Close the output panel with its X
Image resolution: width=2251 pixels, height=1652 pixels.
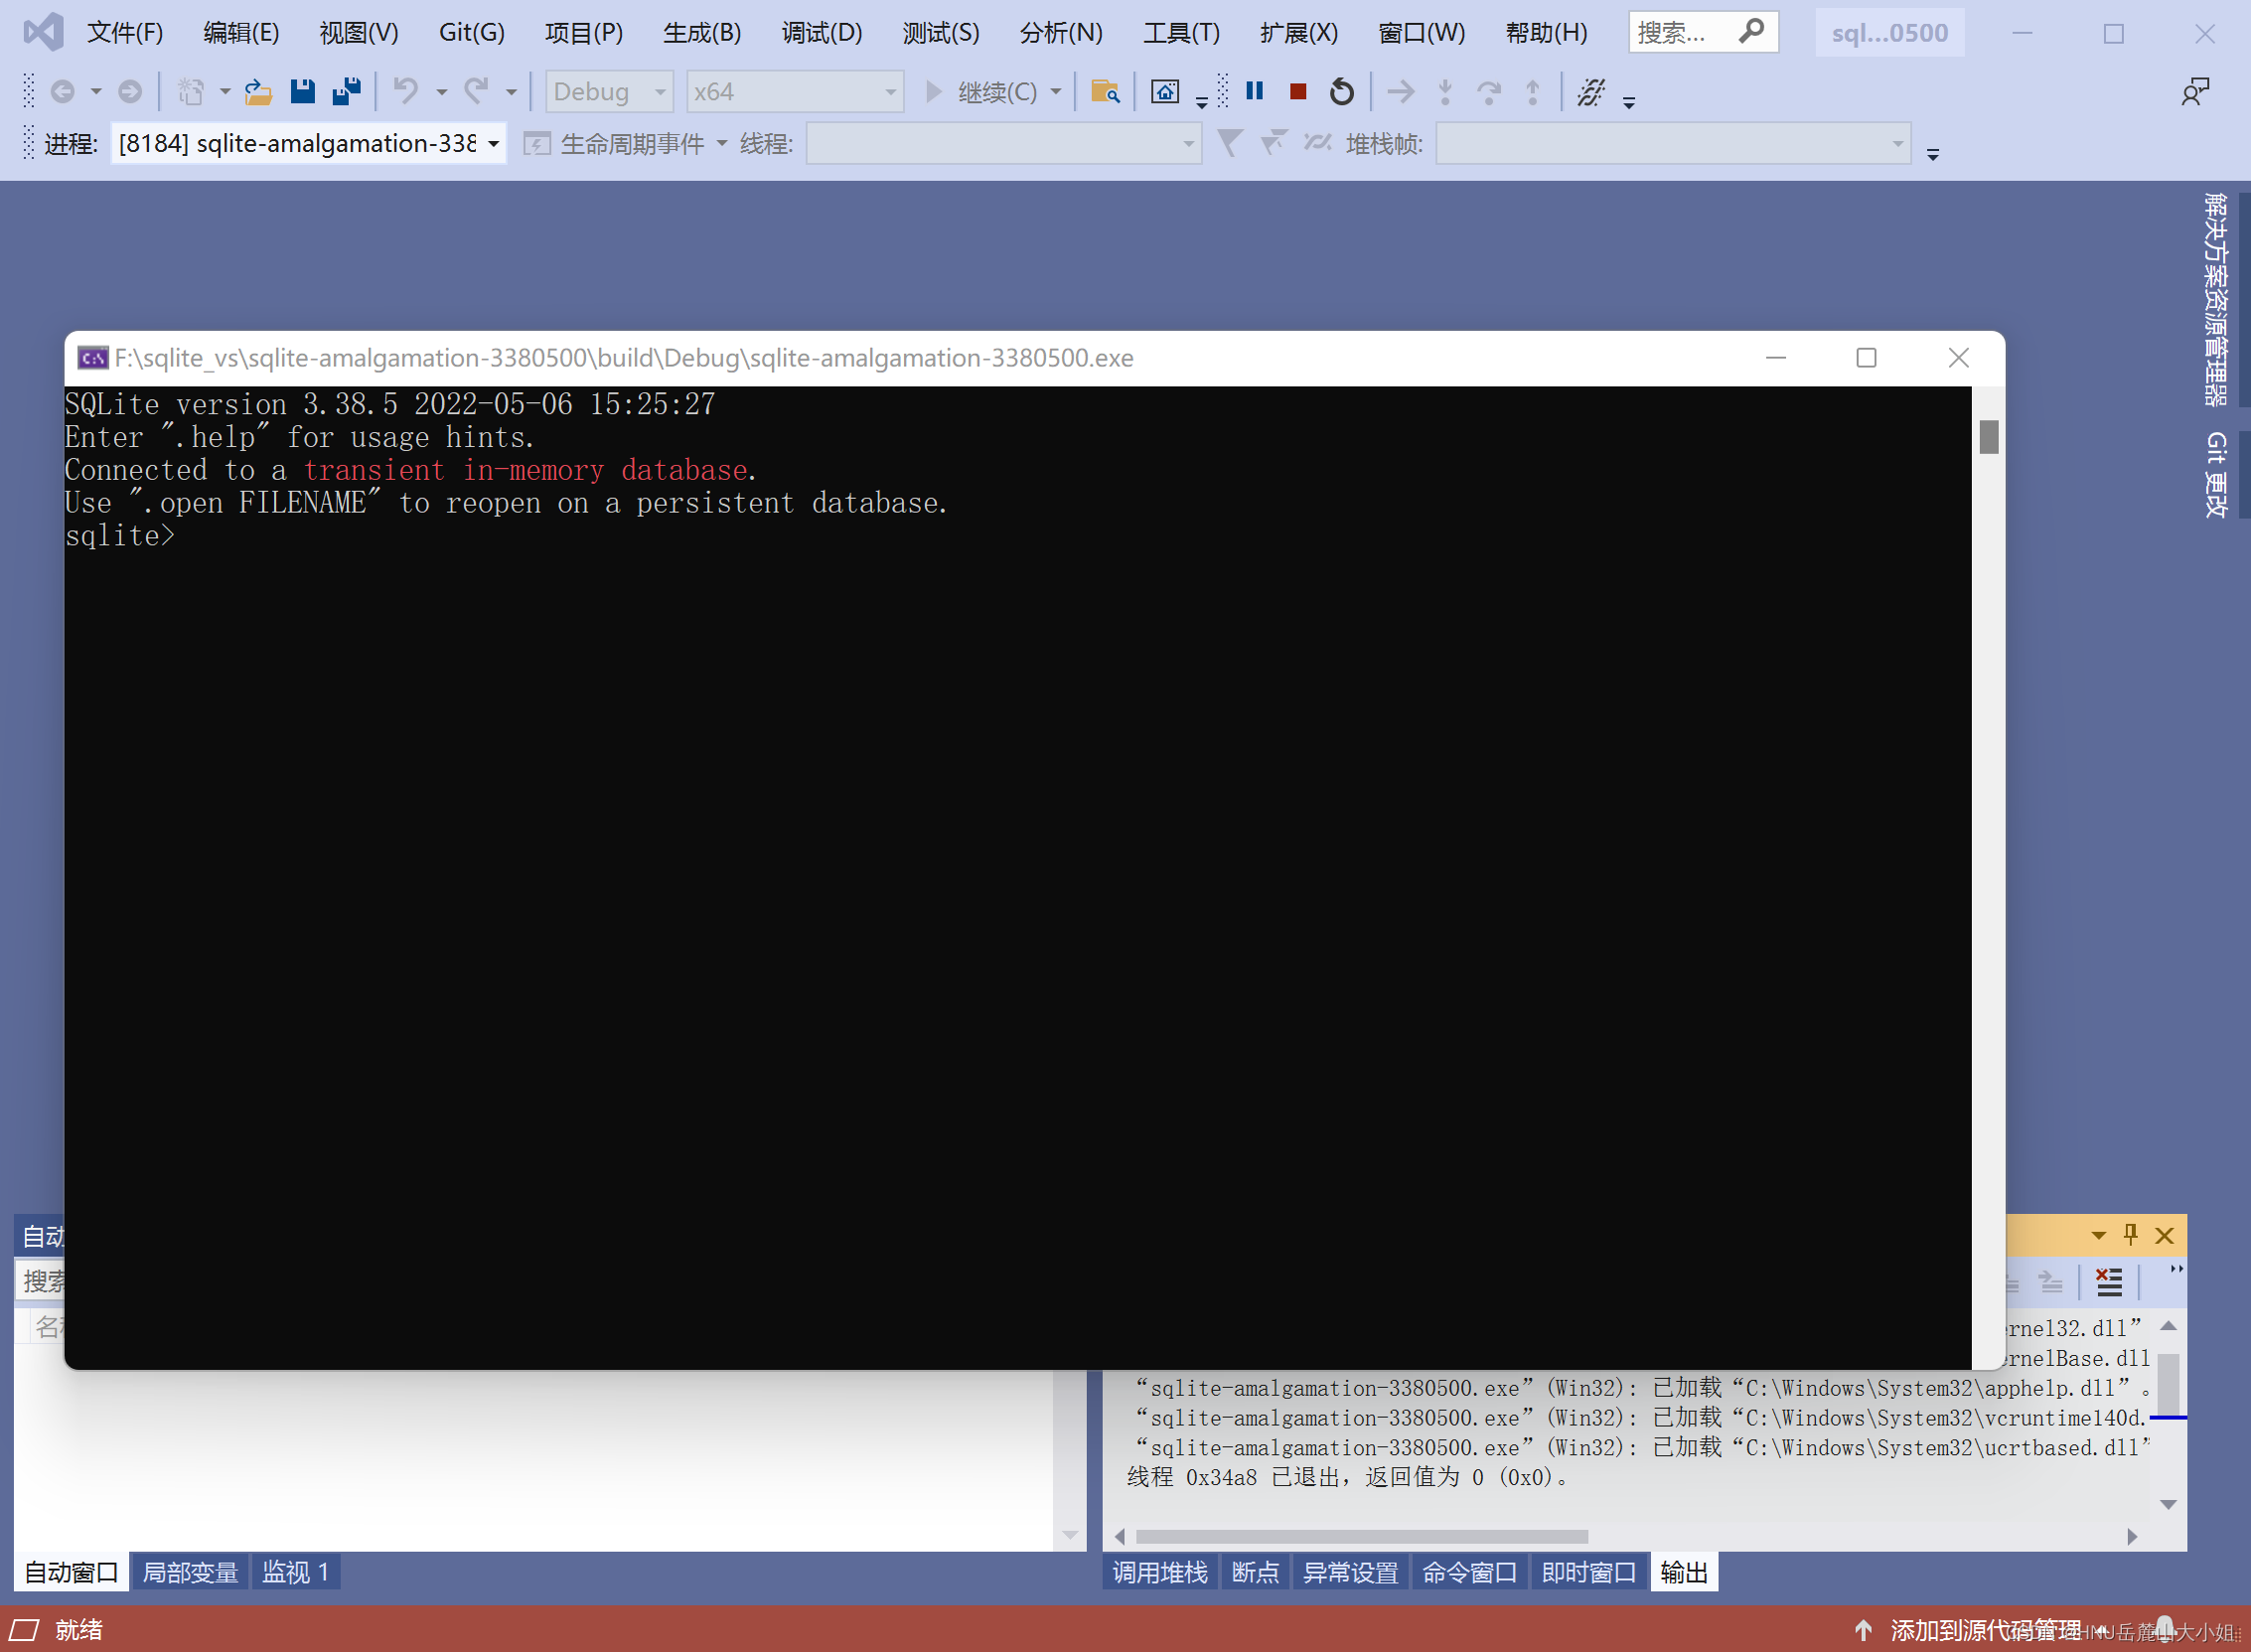pyautogui.click(x=2164, y=1236)
